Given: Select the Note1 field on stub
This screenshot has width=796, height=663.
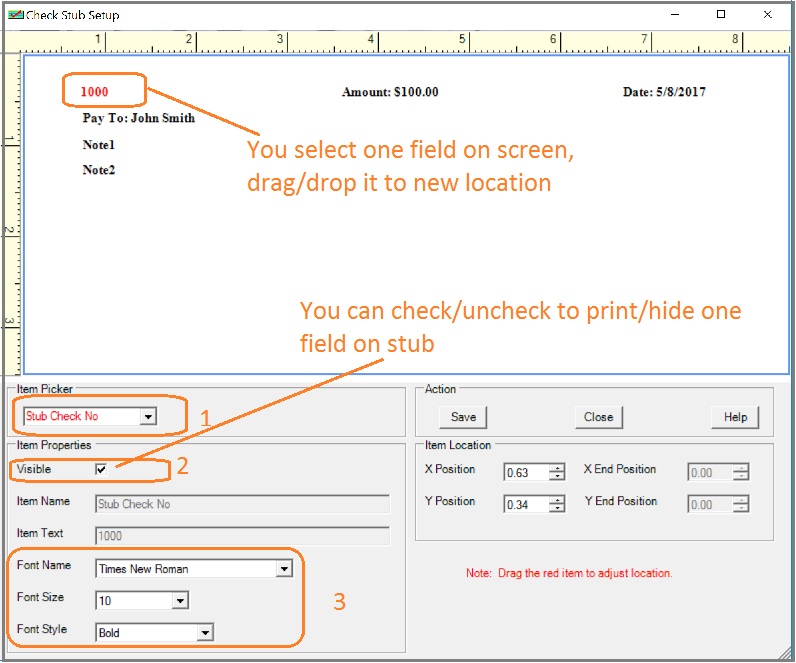Looking at the screenshot, I should click(x=99, y=145).
